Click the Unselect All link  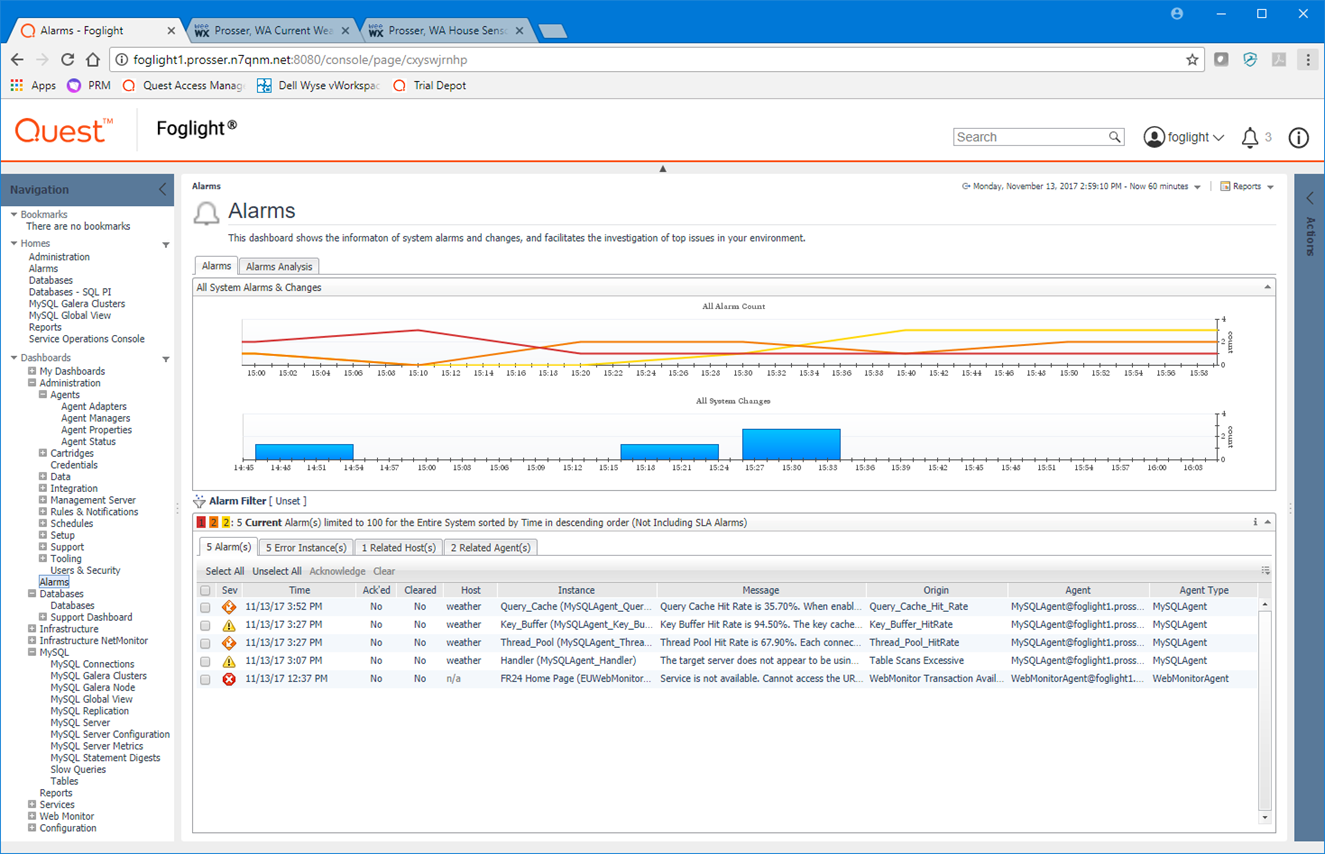pos(277,572)
